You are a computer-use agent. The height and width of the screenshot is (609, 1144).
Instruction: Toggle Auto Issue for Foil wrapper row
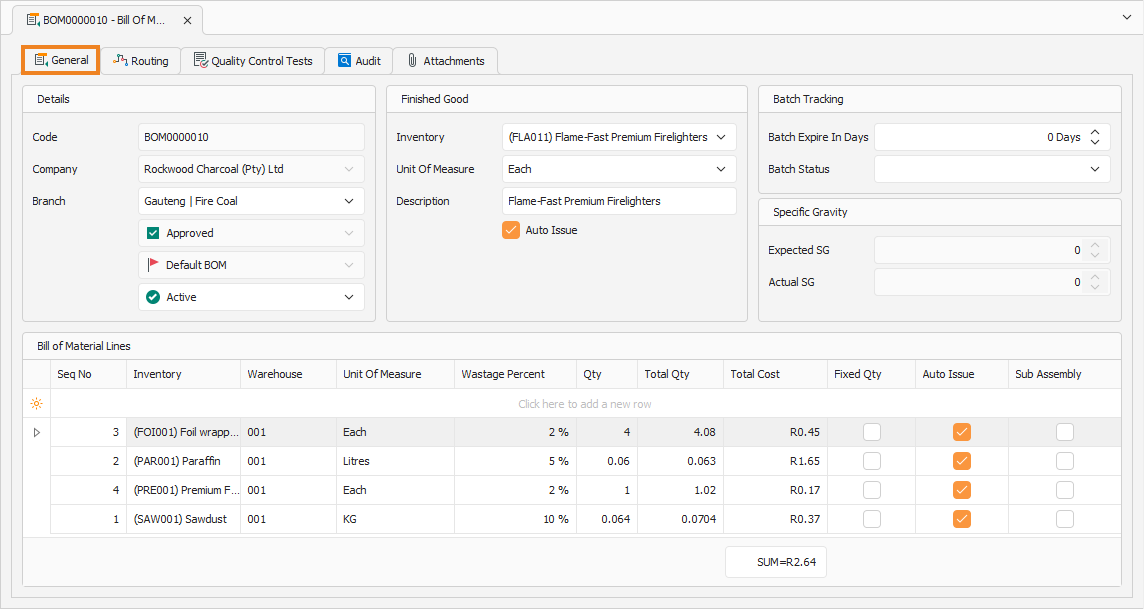[x=962, y=432]
